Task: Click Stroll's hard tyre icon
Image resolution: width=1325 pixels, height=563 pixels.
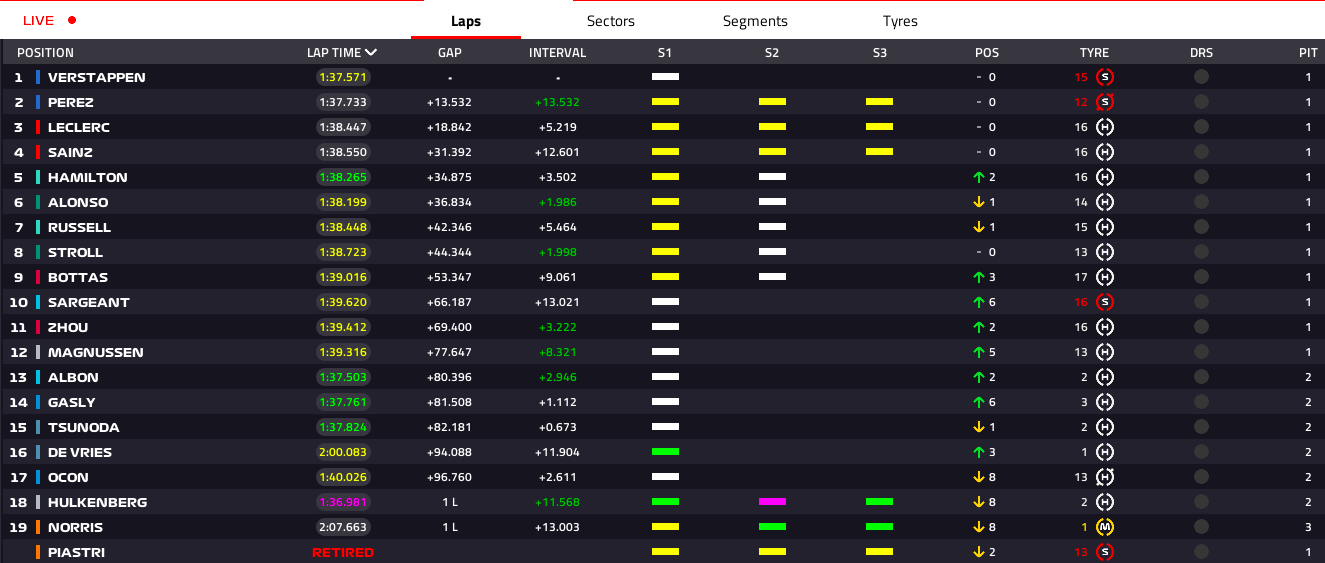Action: tap(1105, 252)
